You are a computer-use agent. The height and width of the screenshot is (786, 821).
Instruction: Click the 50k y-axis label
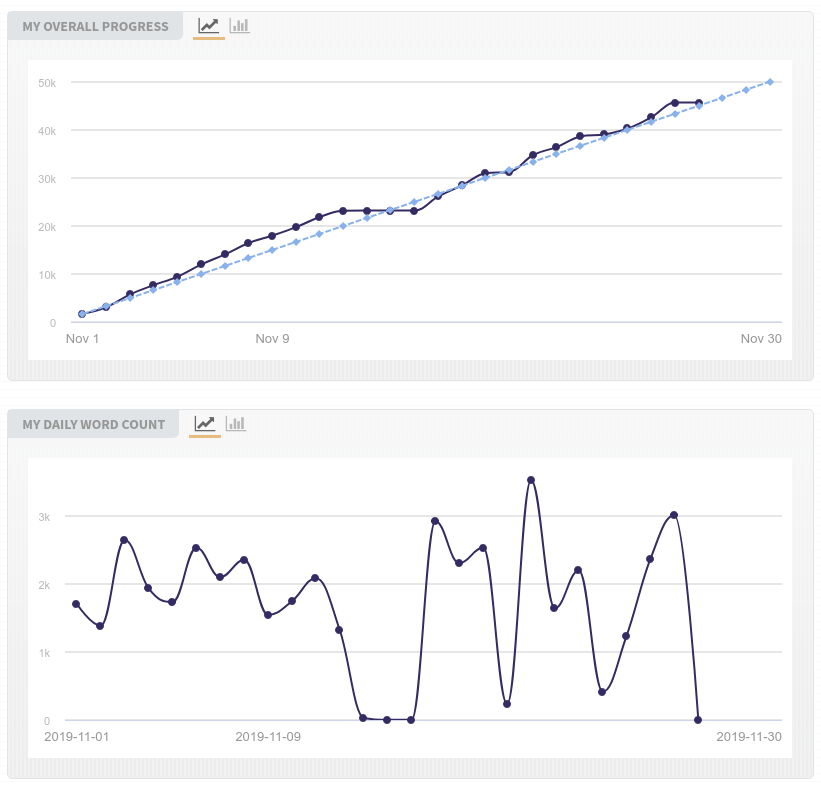pos(47,82)
